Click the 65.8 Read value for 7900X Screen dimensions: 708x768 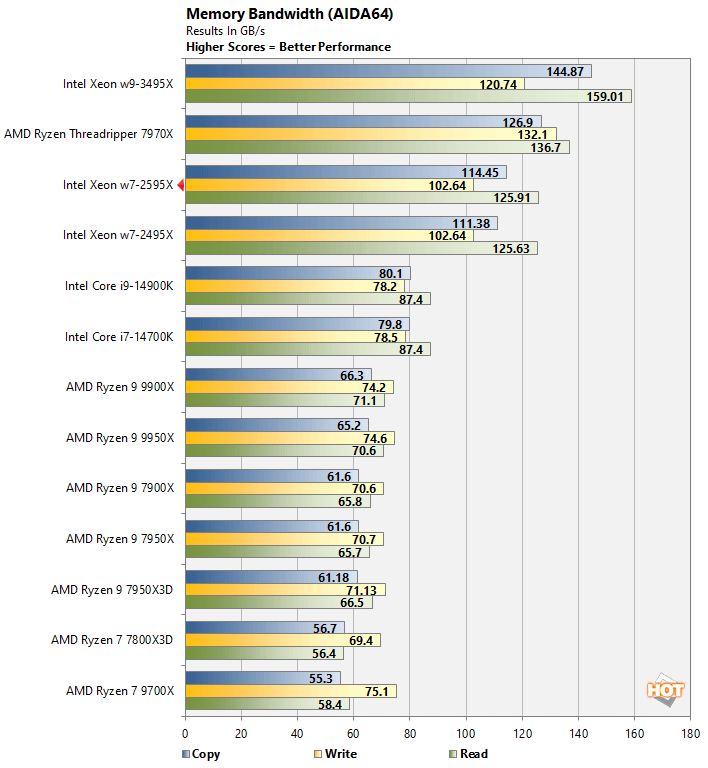(350, 502)
